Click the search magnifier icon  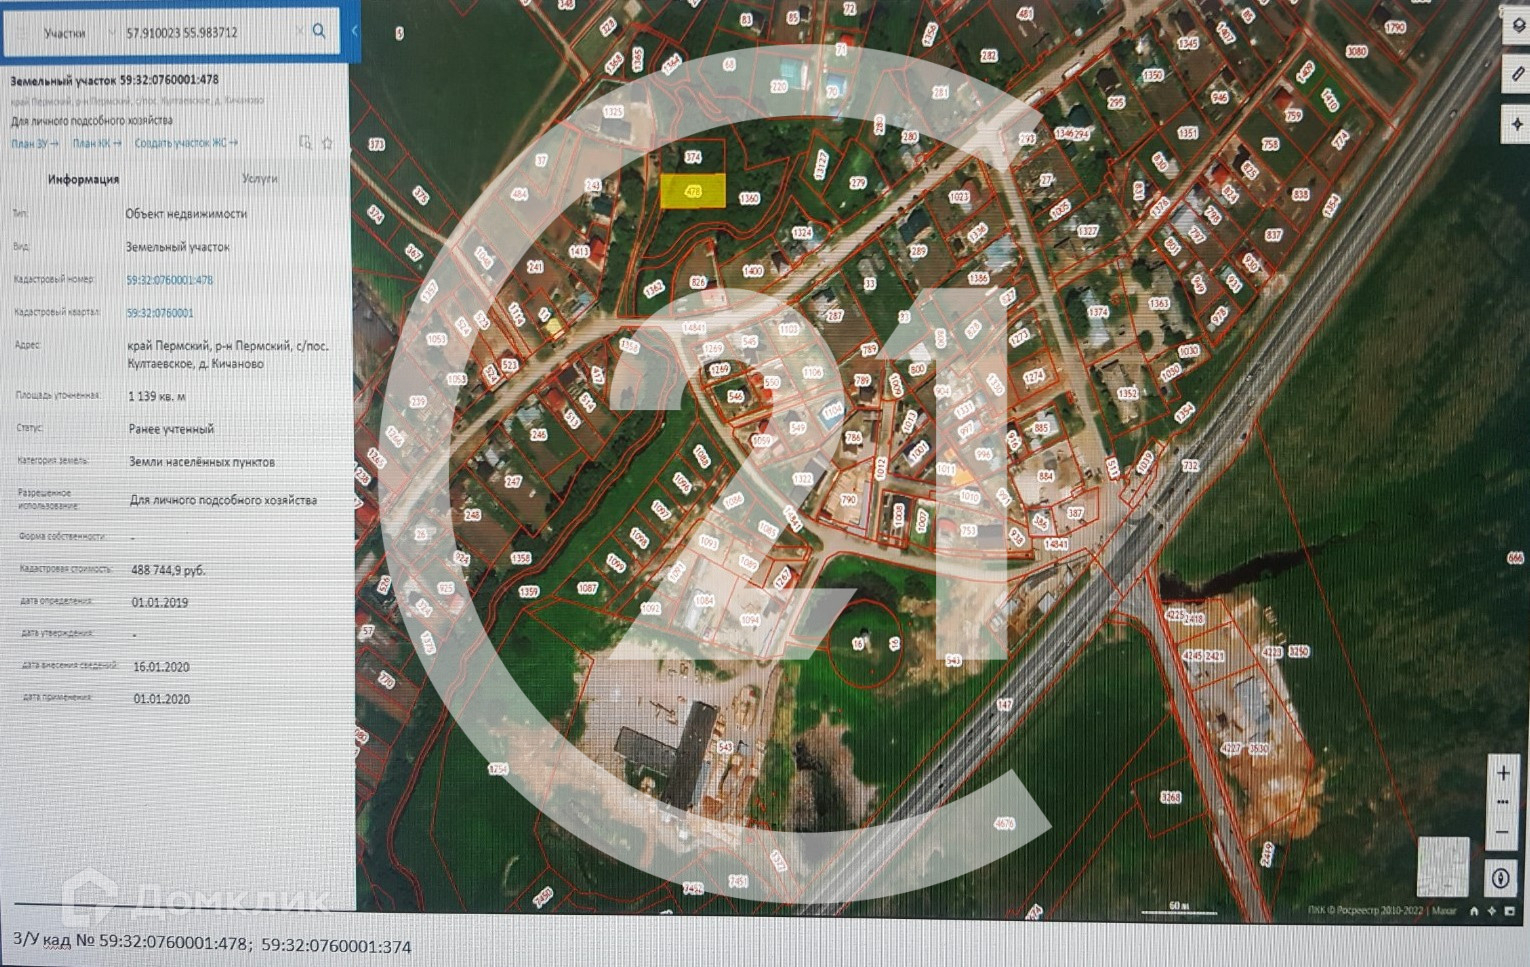point(319,31)
